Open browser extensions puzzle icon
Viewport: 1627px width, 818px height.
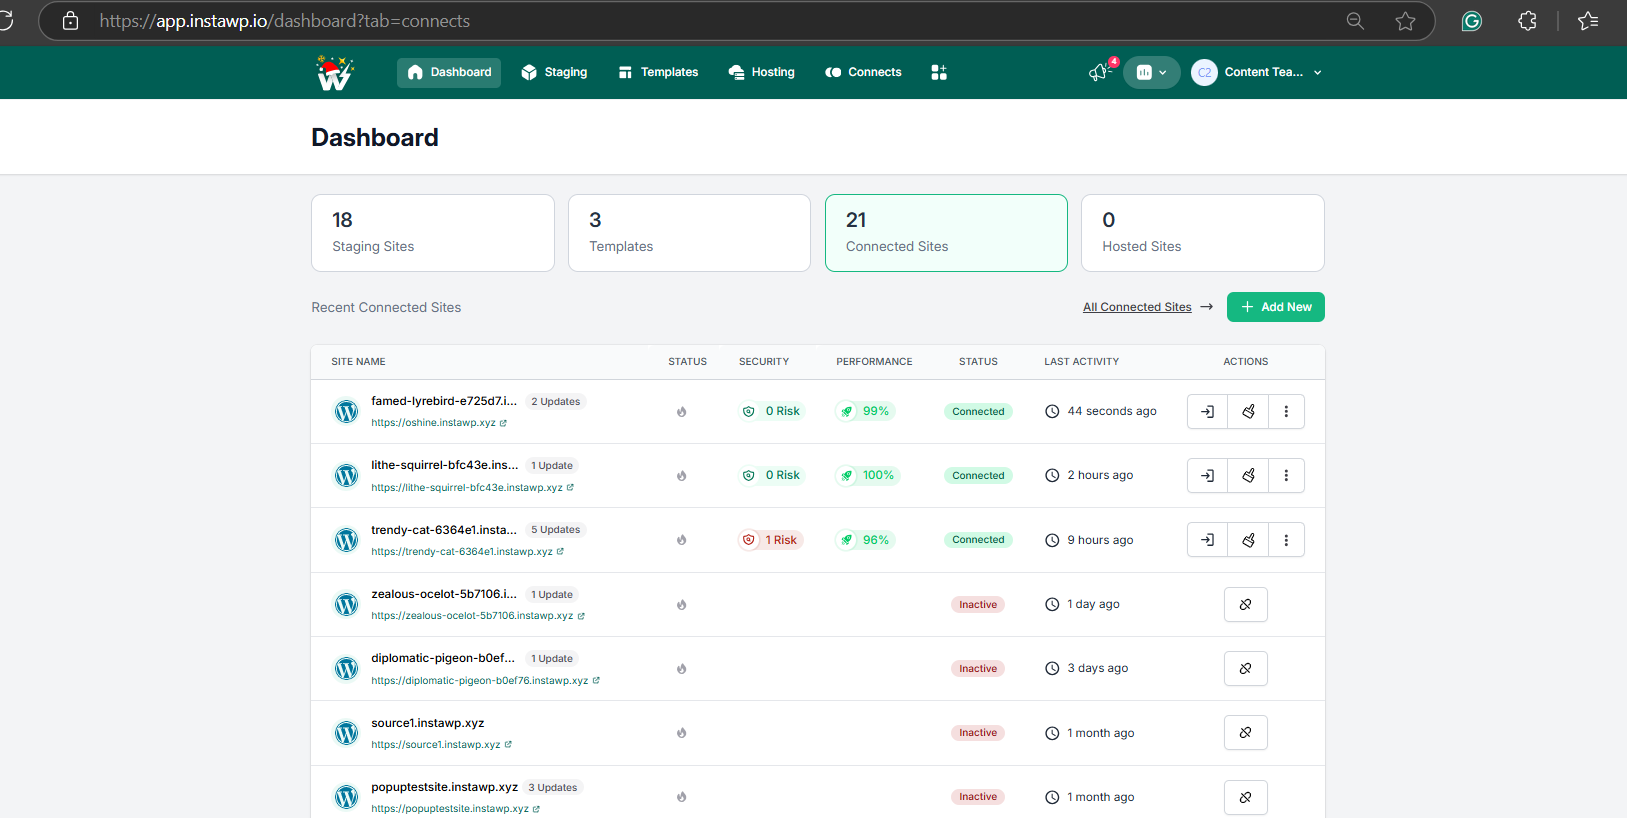tap(1527, 21)
